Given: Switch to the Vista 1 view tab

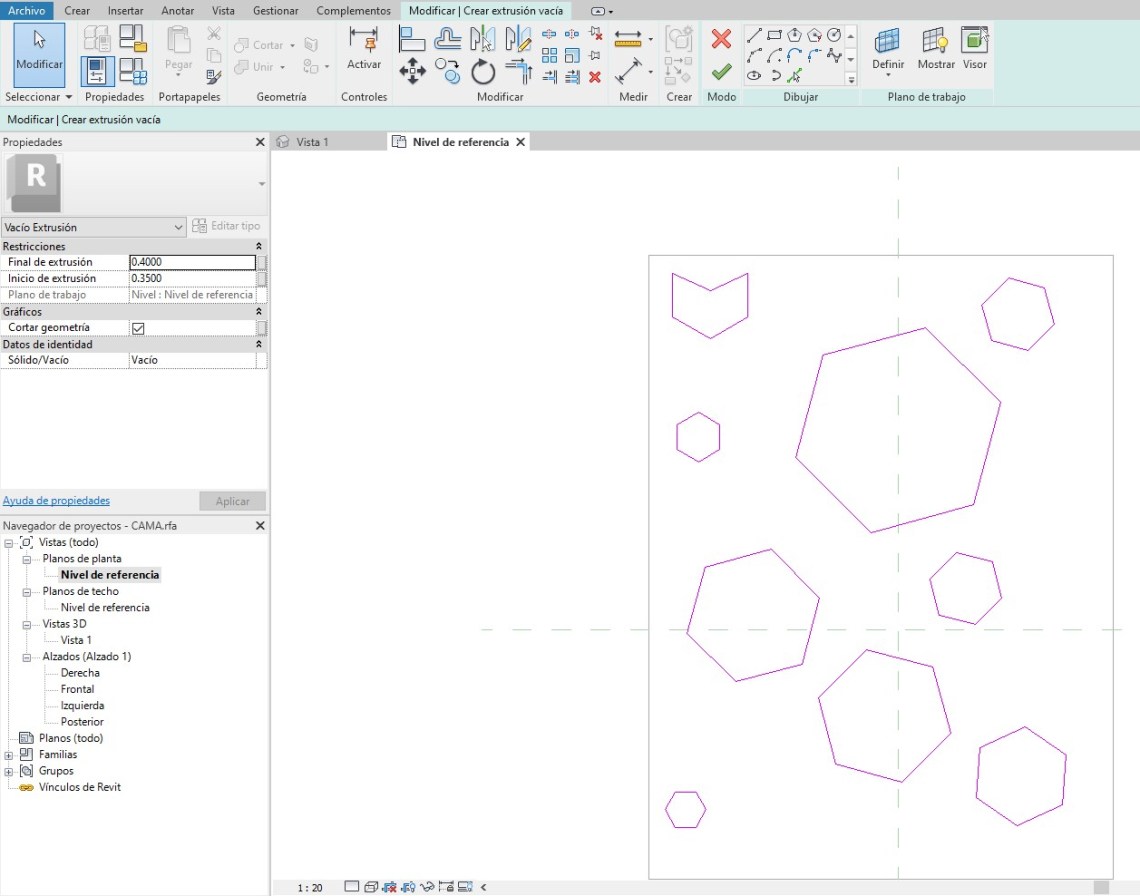Looking at the screenshot, I should (312, 142).
